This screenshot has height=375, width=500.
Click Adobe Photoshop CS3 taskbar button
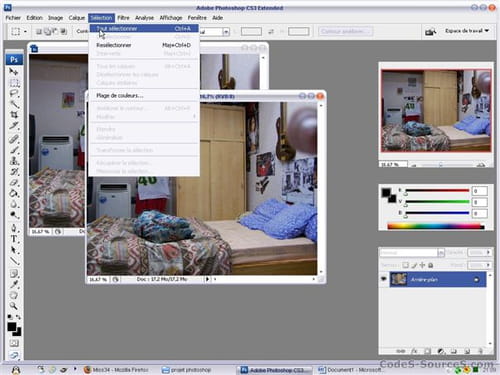[276, 370]
